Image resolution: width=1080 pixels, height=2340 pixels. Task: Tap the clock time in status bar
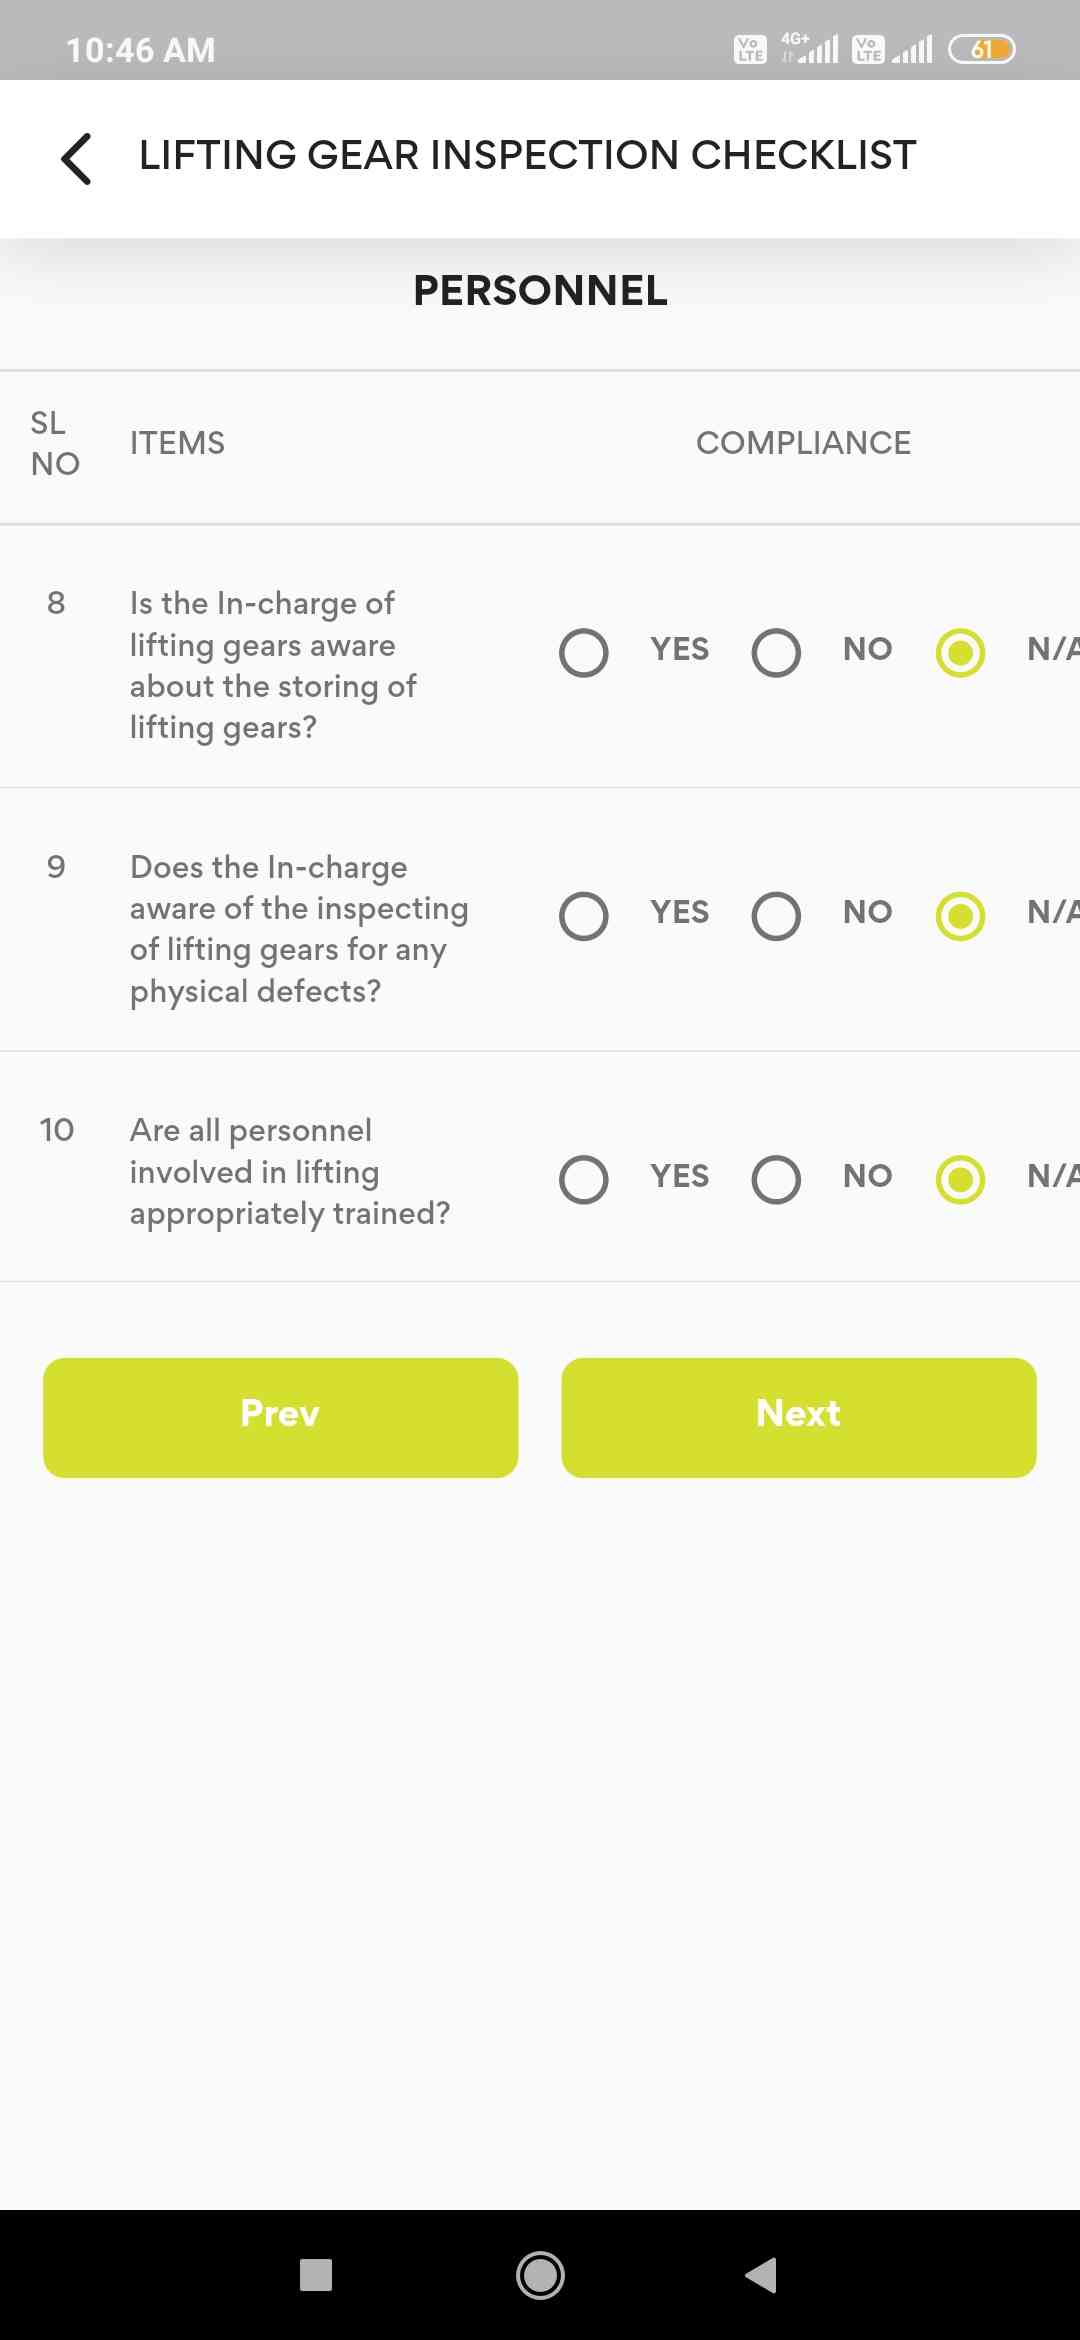[140, 50]
